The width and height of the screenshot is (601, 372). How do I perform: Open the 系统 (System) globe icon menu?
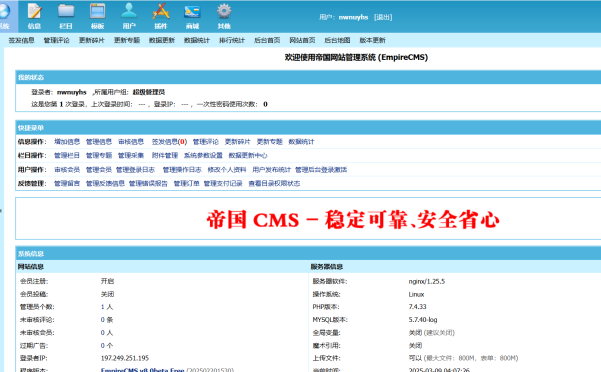point(5,16)
